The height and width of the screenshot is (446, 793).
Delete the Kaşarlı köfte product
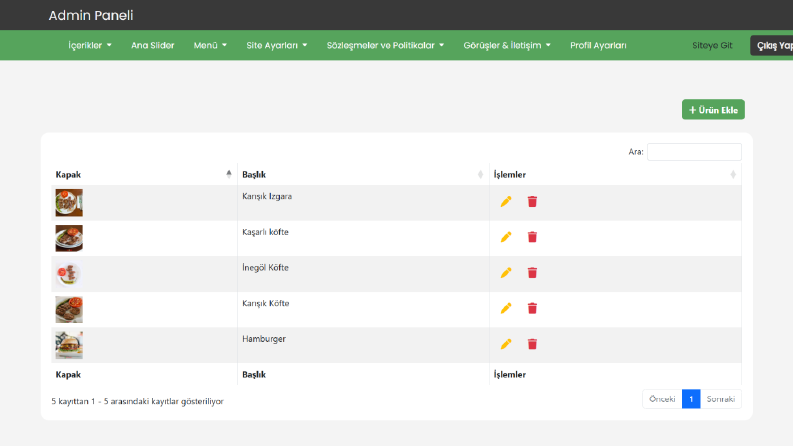532,237
